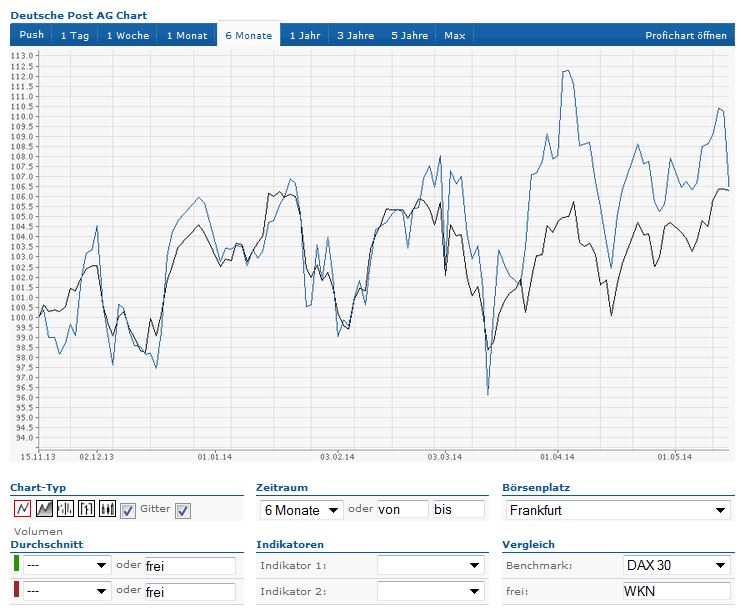The height and width of the screenshot is (614, 741).
Task: Click the 15.11.13 date on x-axis
Action: 38,457
